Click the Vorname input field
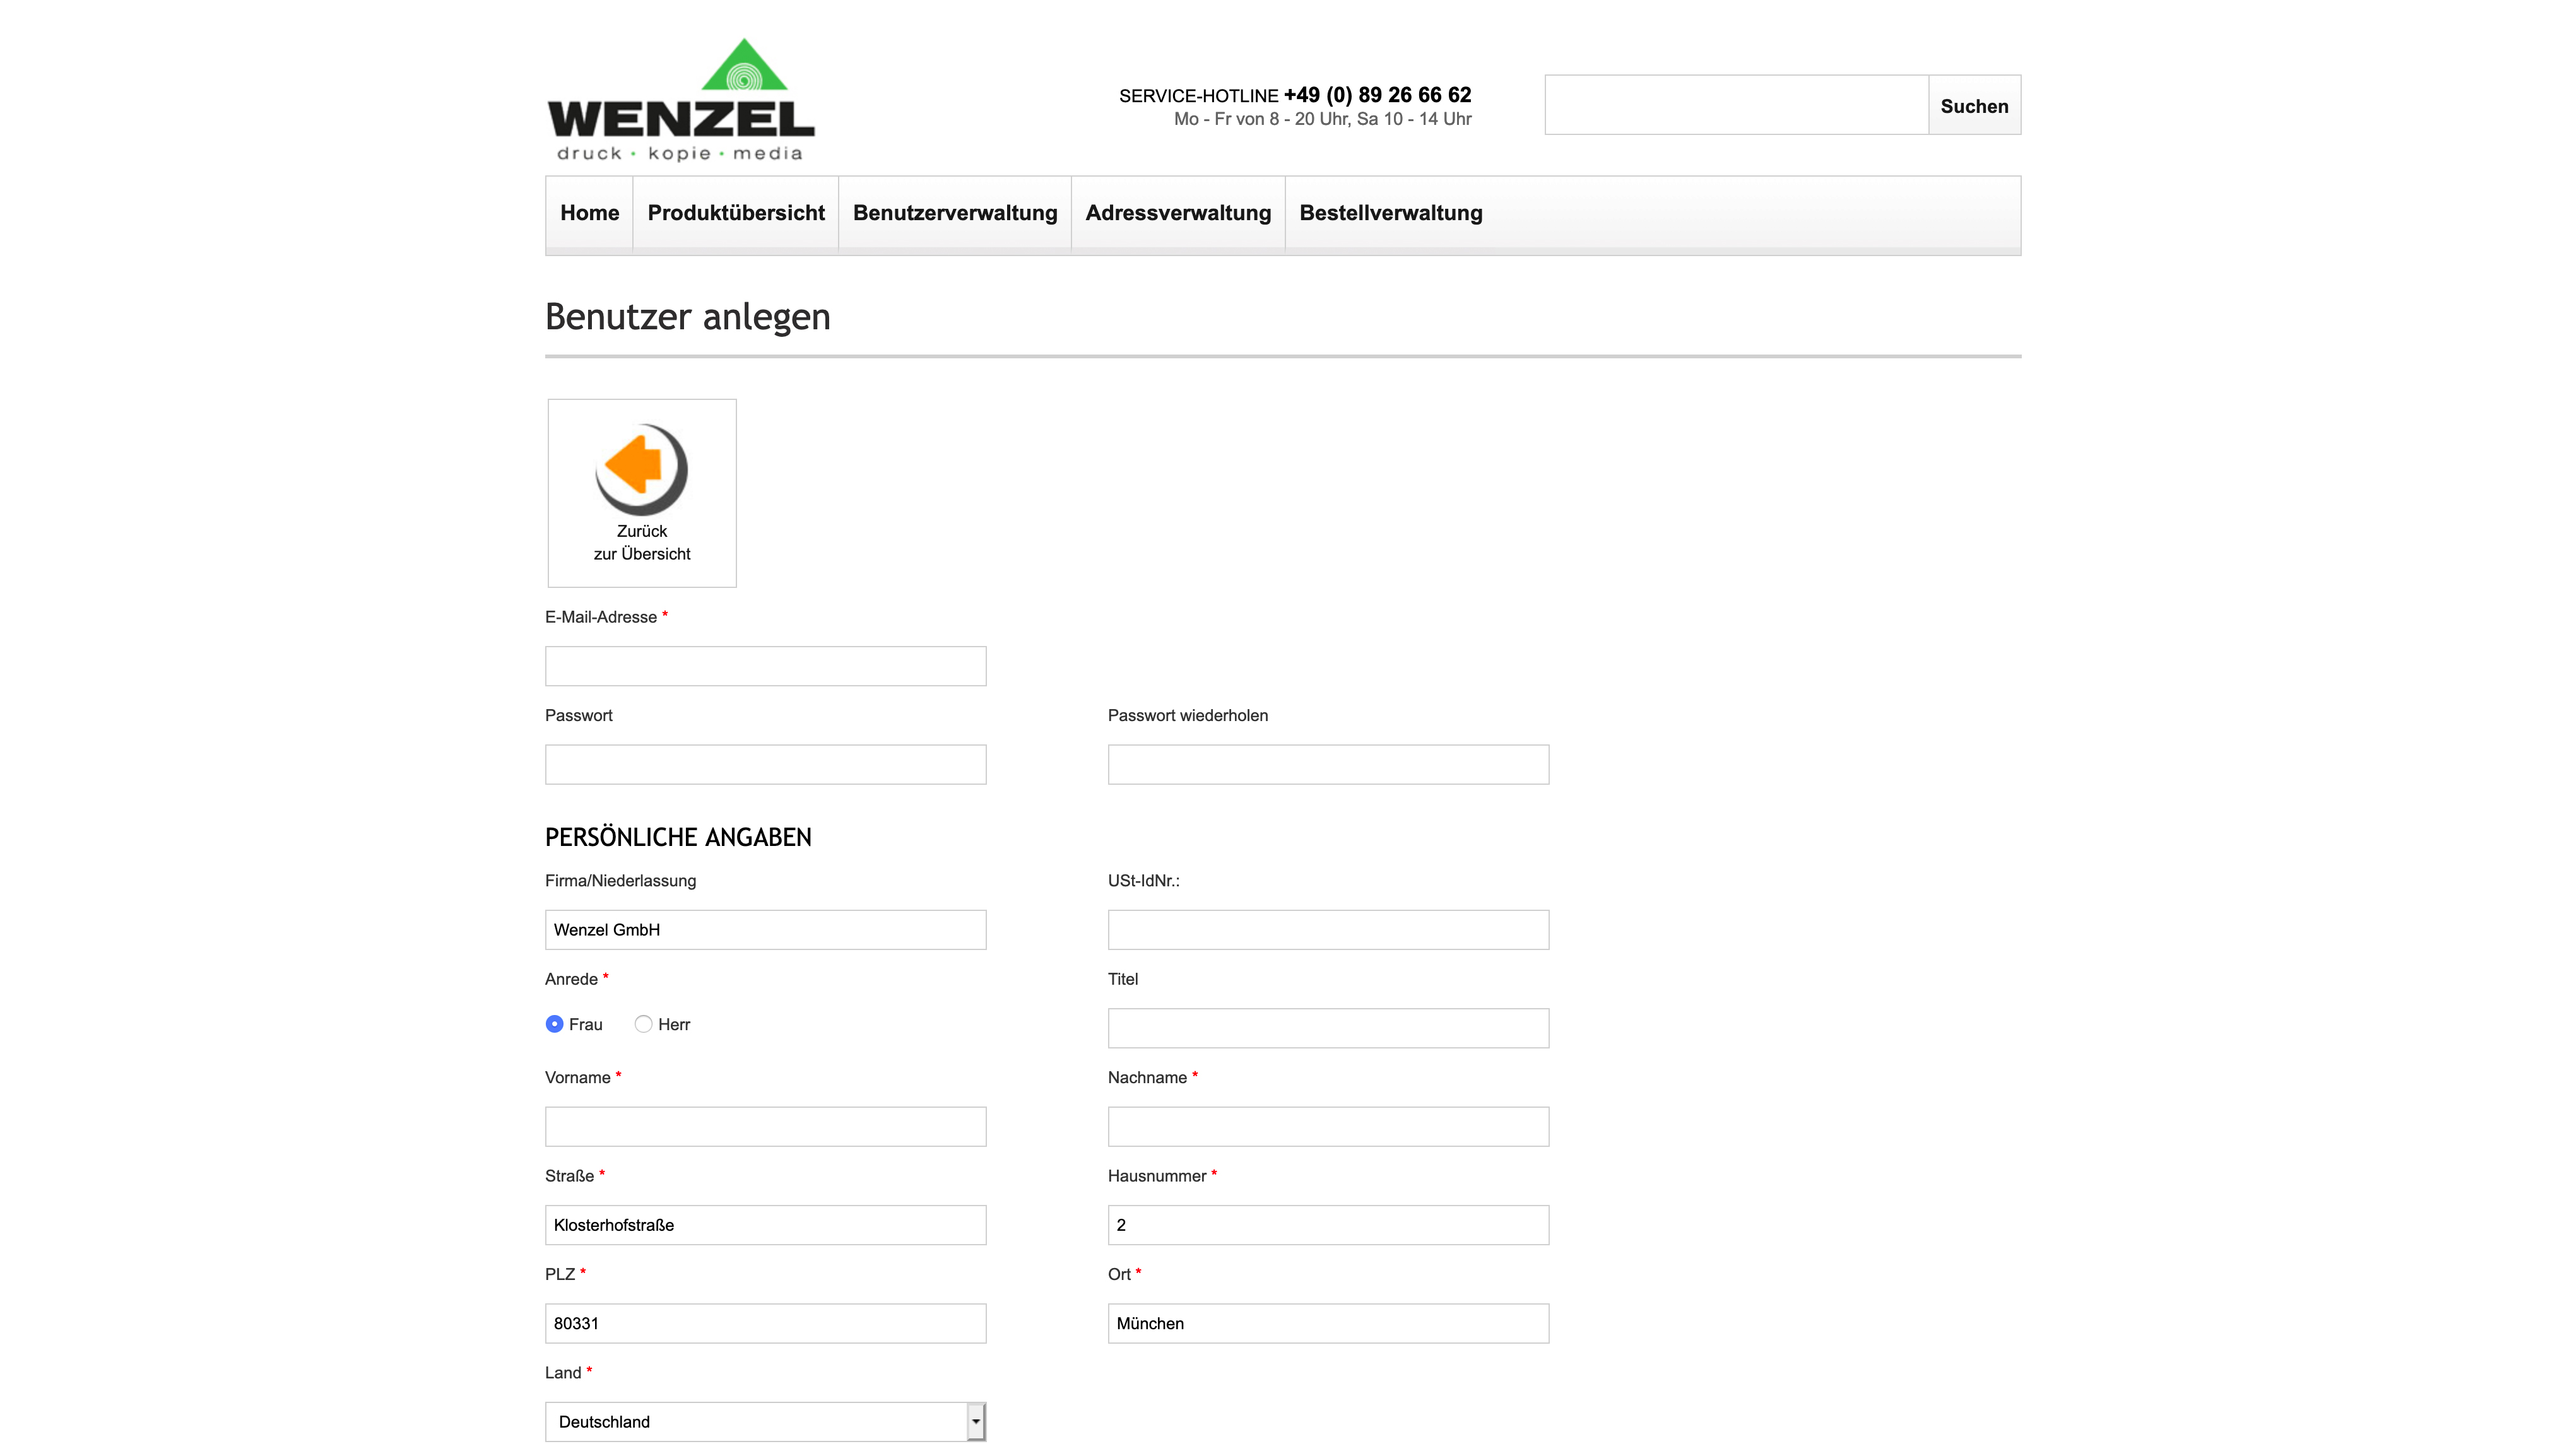 coord(765,1126)
